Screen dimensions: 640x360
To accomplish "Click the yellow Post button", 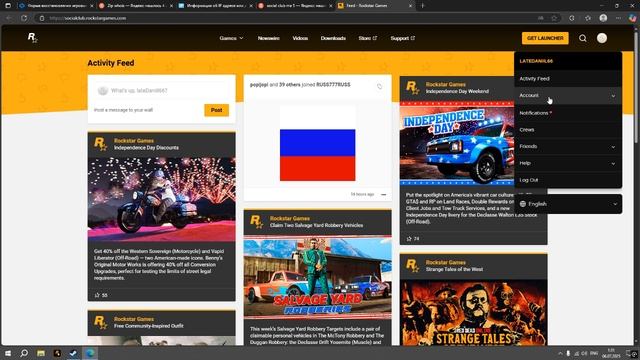I will click(216, 110).
